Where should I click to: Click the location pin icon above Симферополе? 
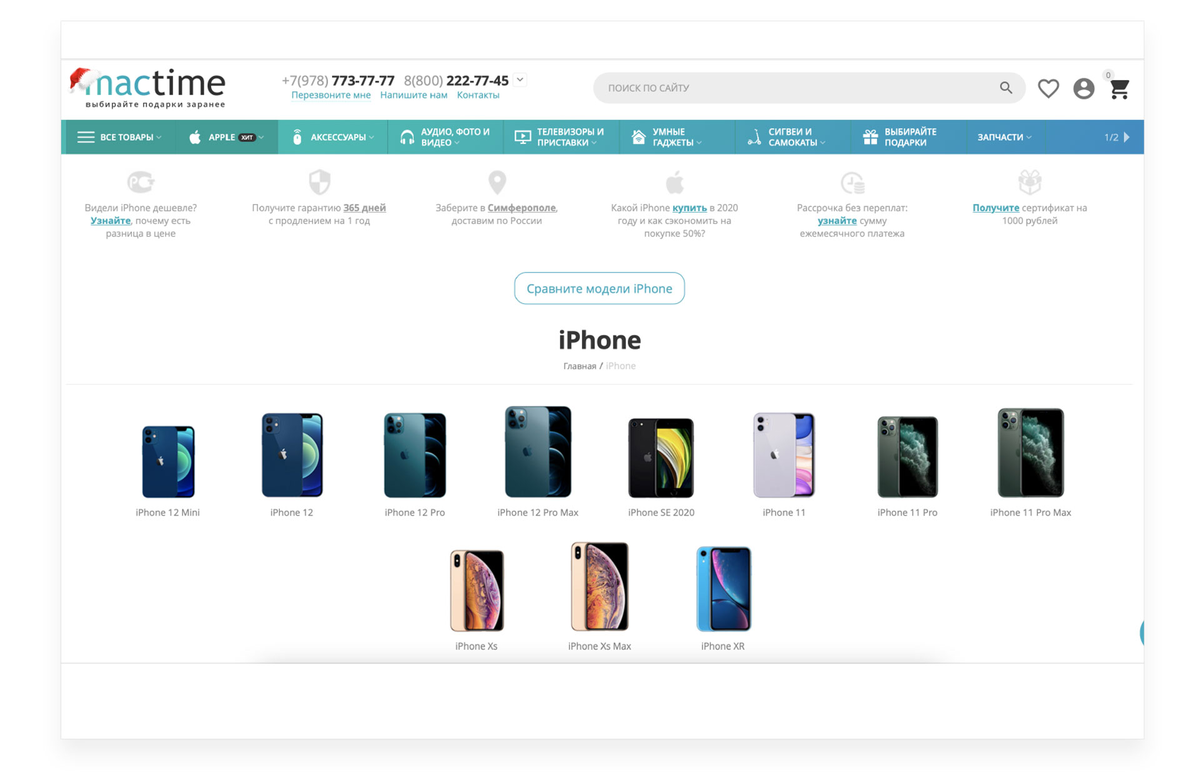click(x=497, y=182)
